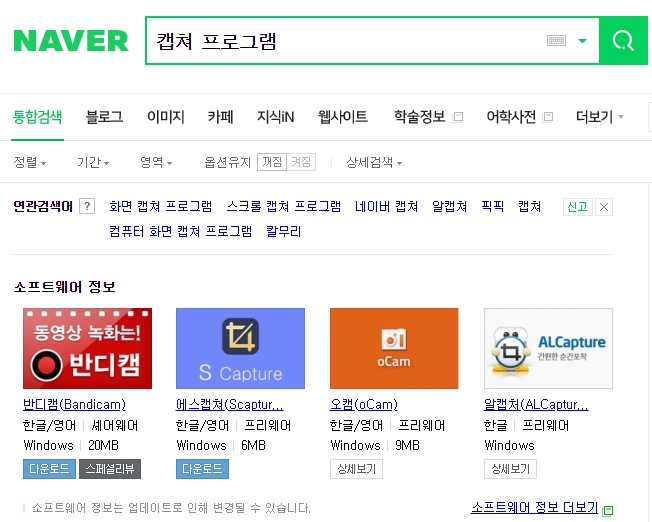Open the 오캠(oCam) title link
This screenshot has height=522, width=652.
coord(364,404)
